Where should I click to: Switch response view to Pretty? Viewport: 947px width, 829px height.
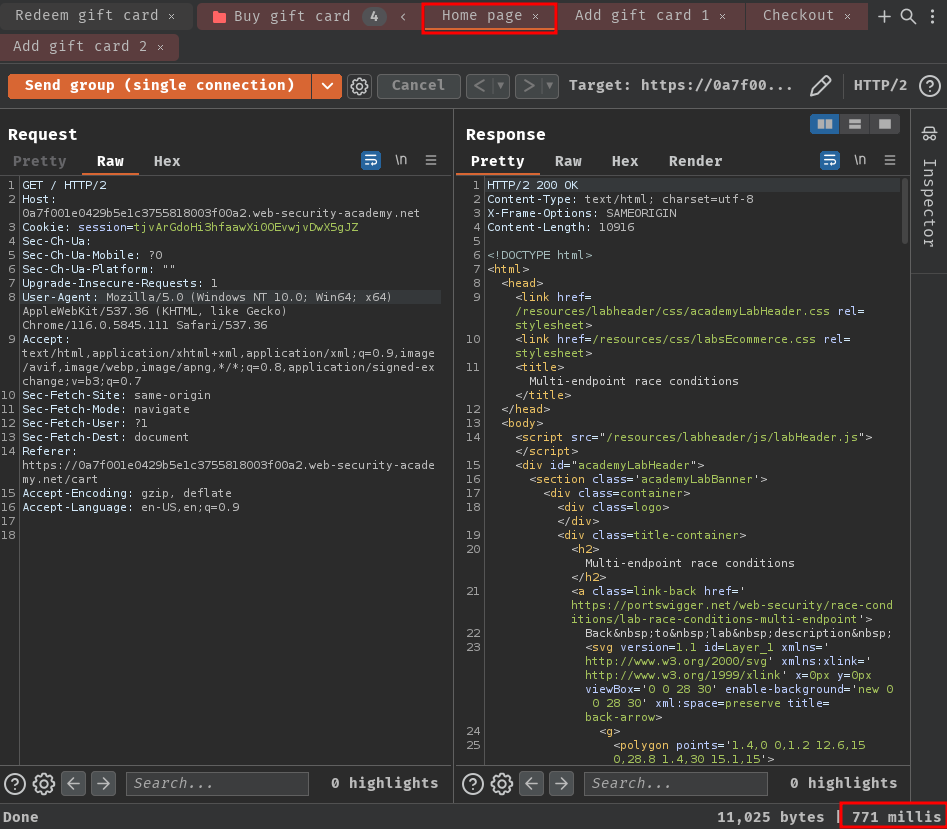pyautogui.click(x=497, y=161)
